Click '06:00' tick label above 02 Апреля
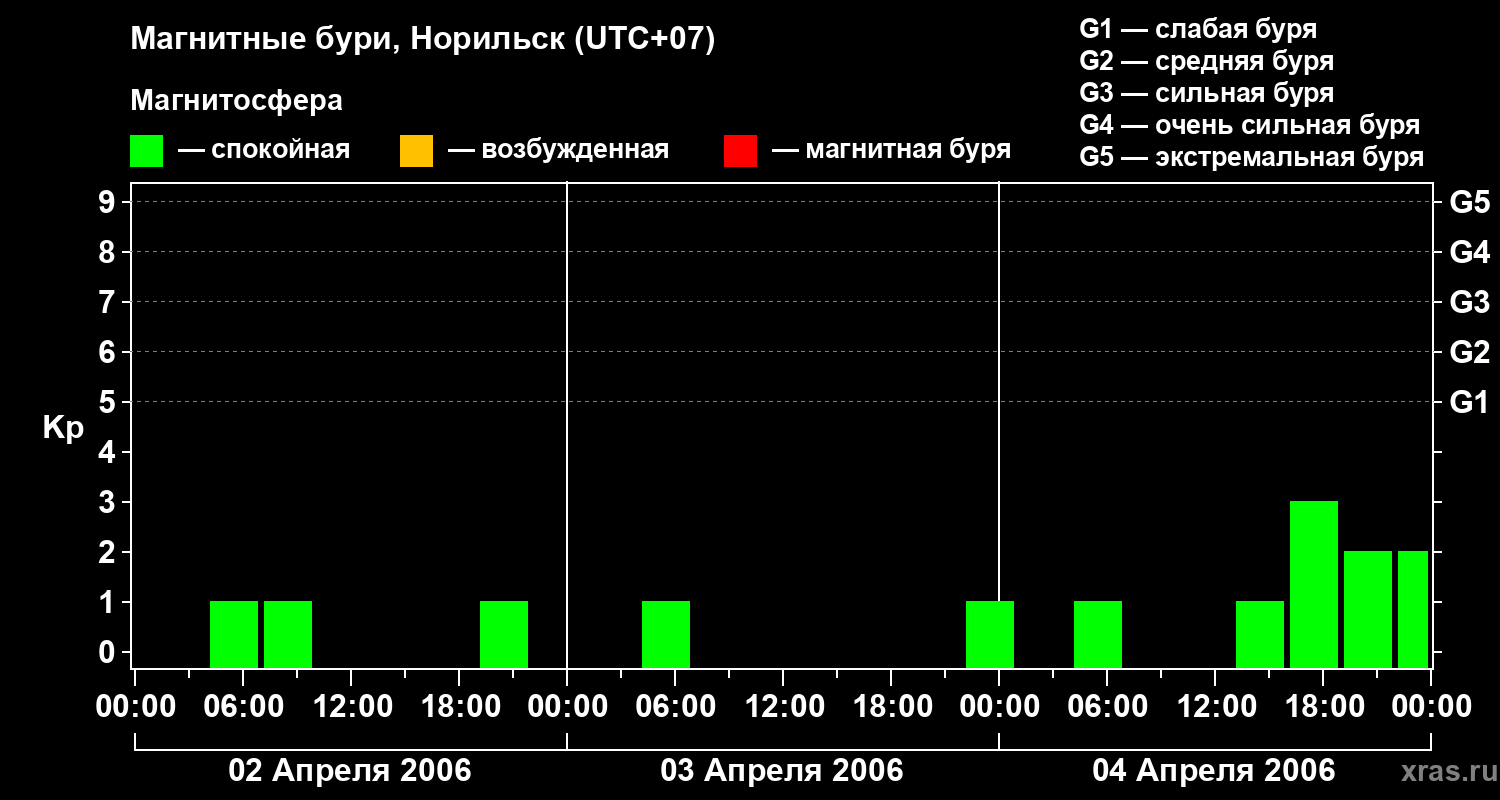The width and height of the screenshot is (1500, 800). click(243, 706)
